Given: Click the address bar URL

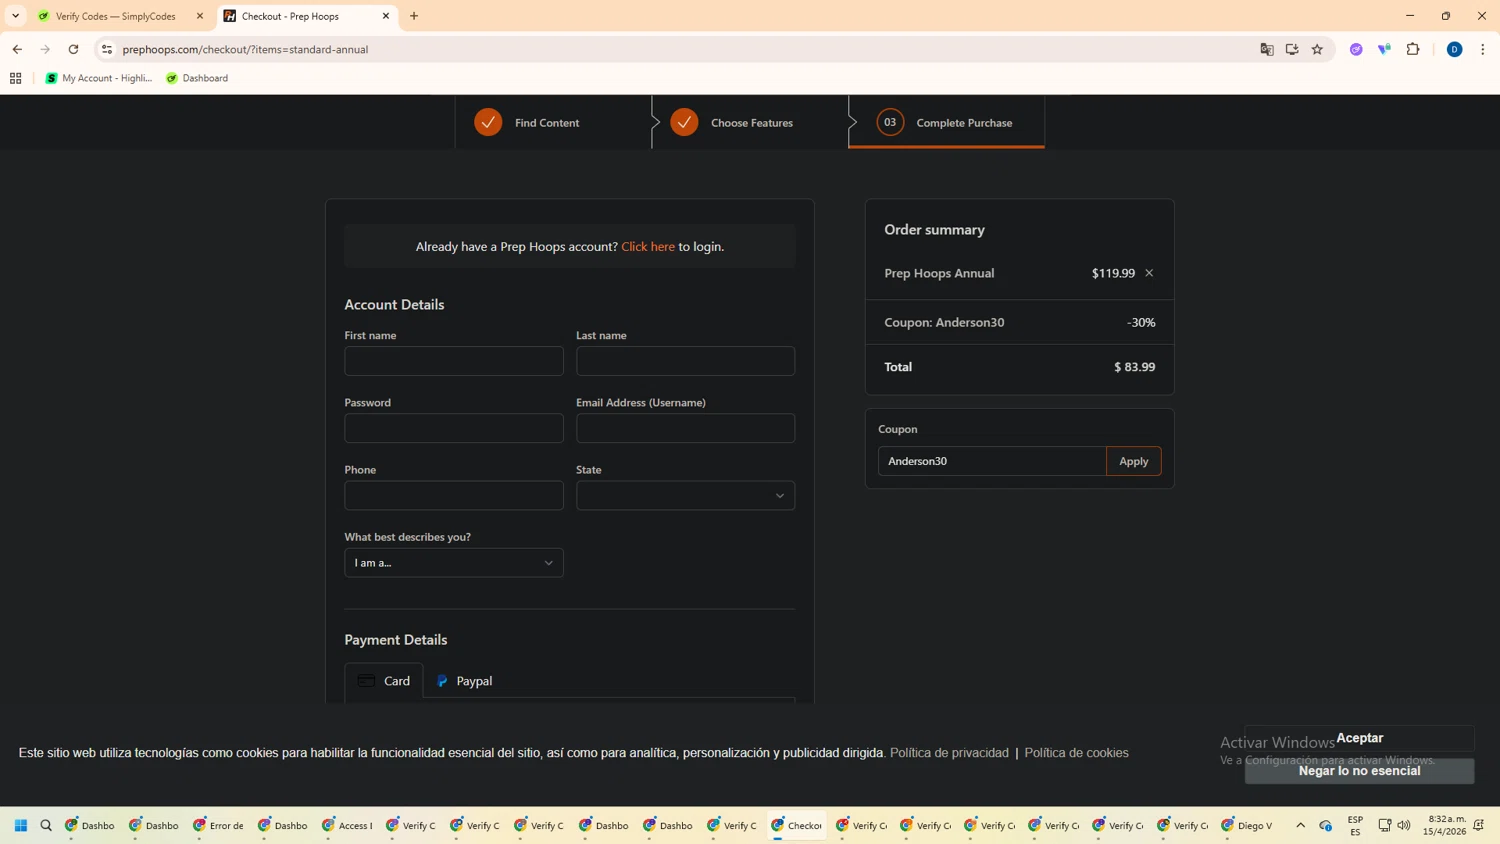Looking at the screenshot, I should (x=245, y=49).
